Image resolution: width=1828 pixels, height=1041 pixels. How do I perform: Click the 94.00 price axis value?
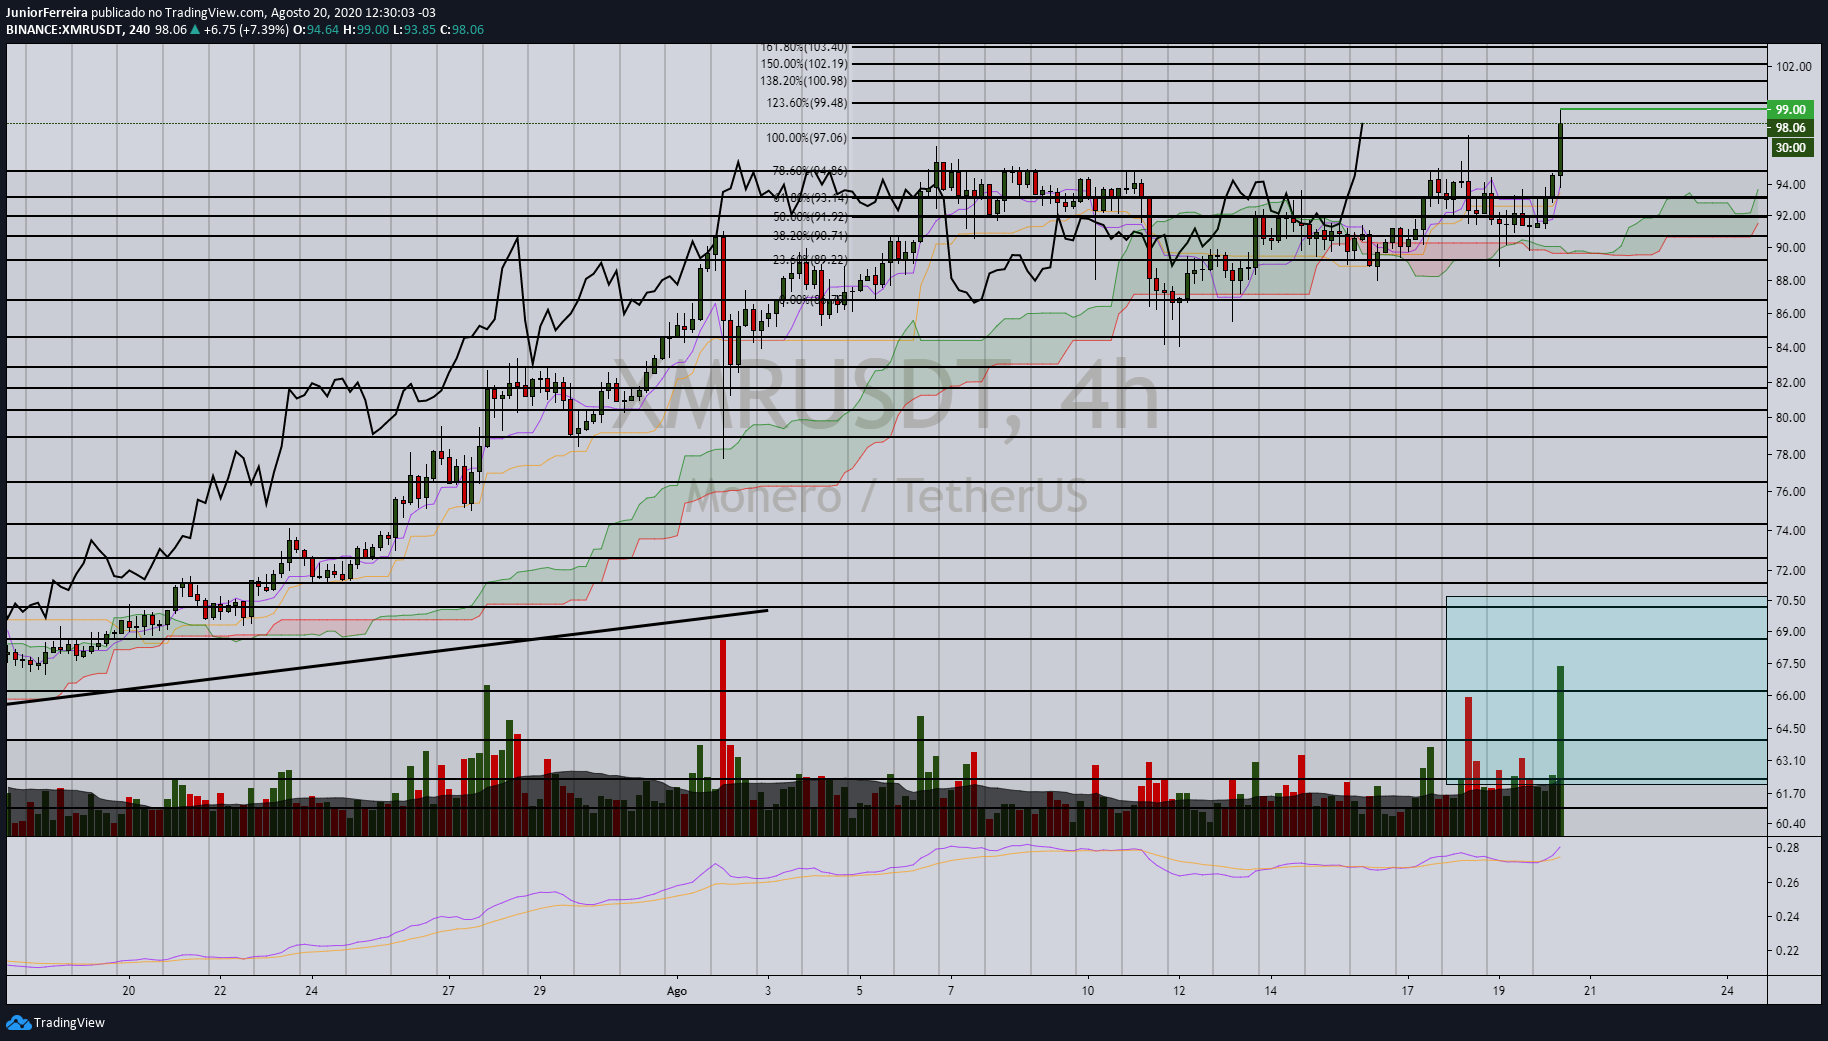pos(1791,185)
